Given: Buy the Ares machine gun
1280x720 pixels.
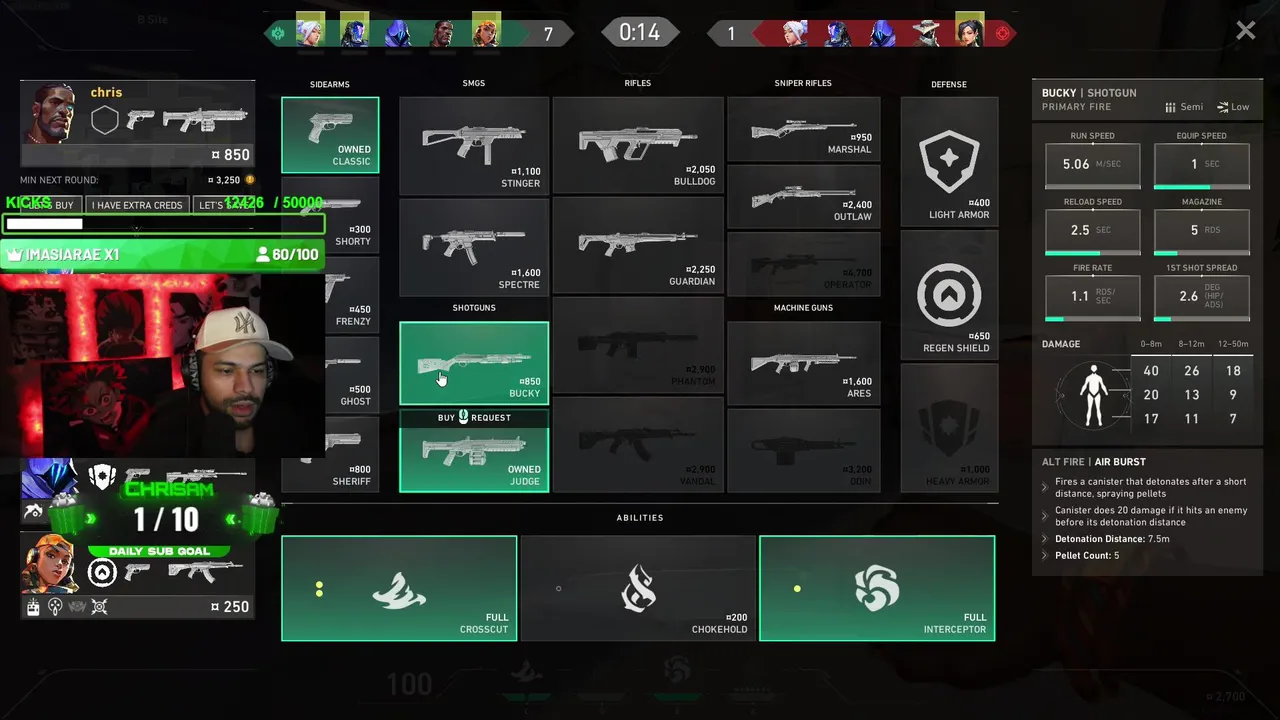Looking at the screenshot, I should point(804,363).
